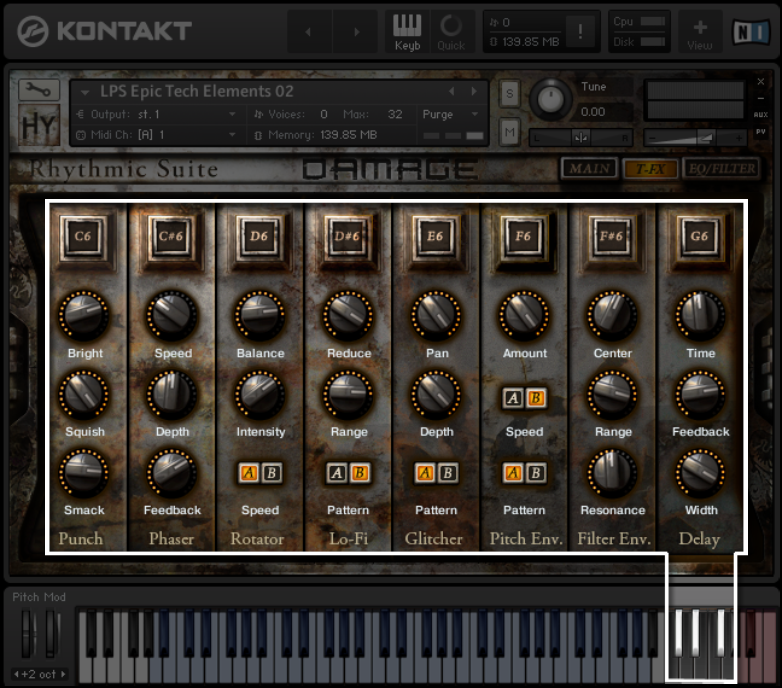Click the F#6 trigger key button
782x688 pixels.
click(x=611, y=237)
